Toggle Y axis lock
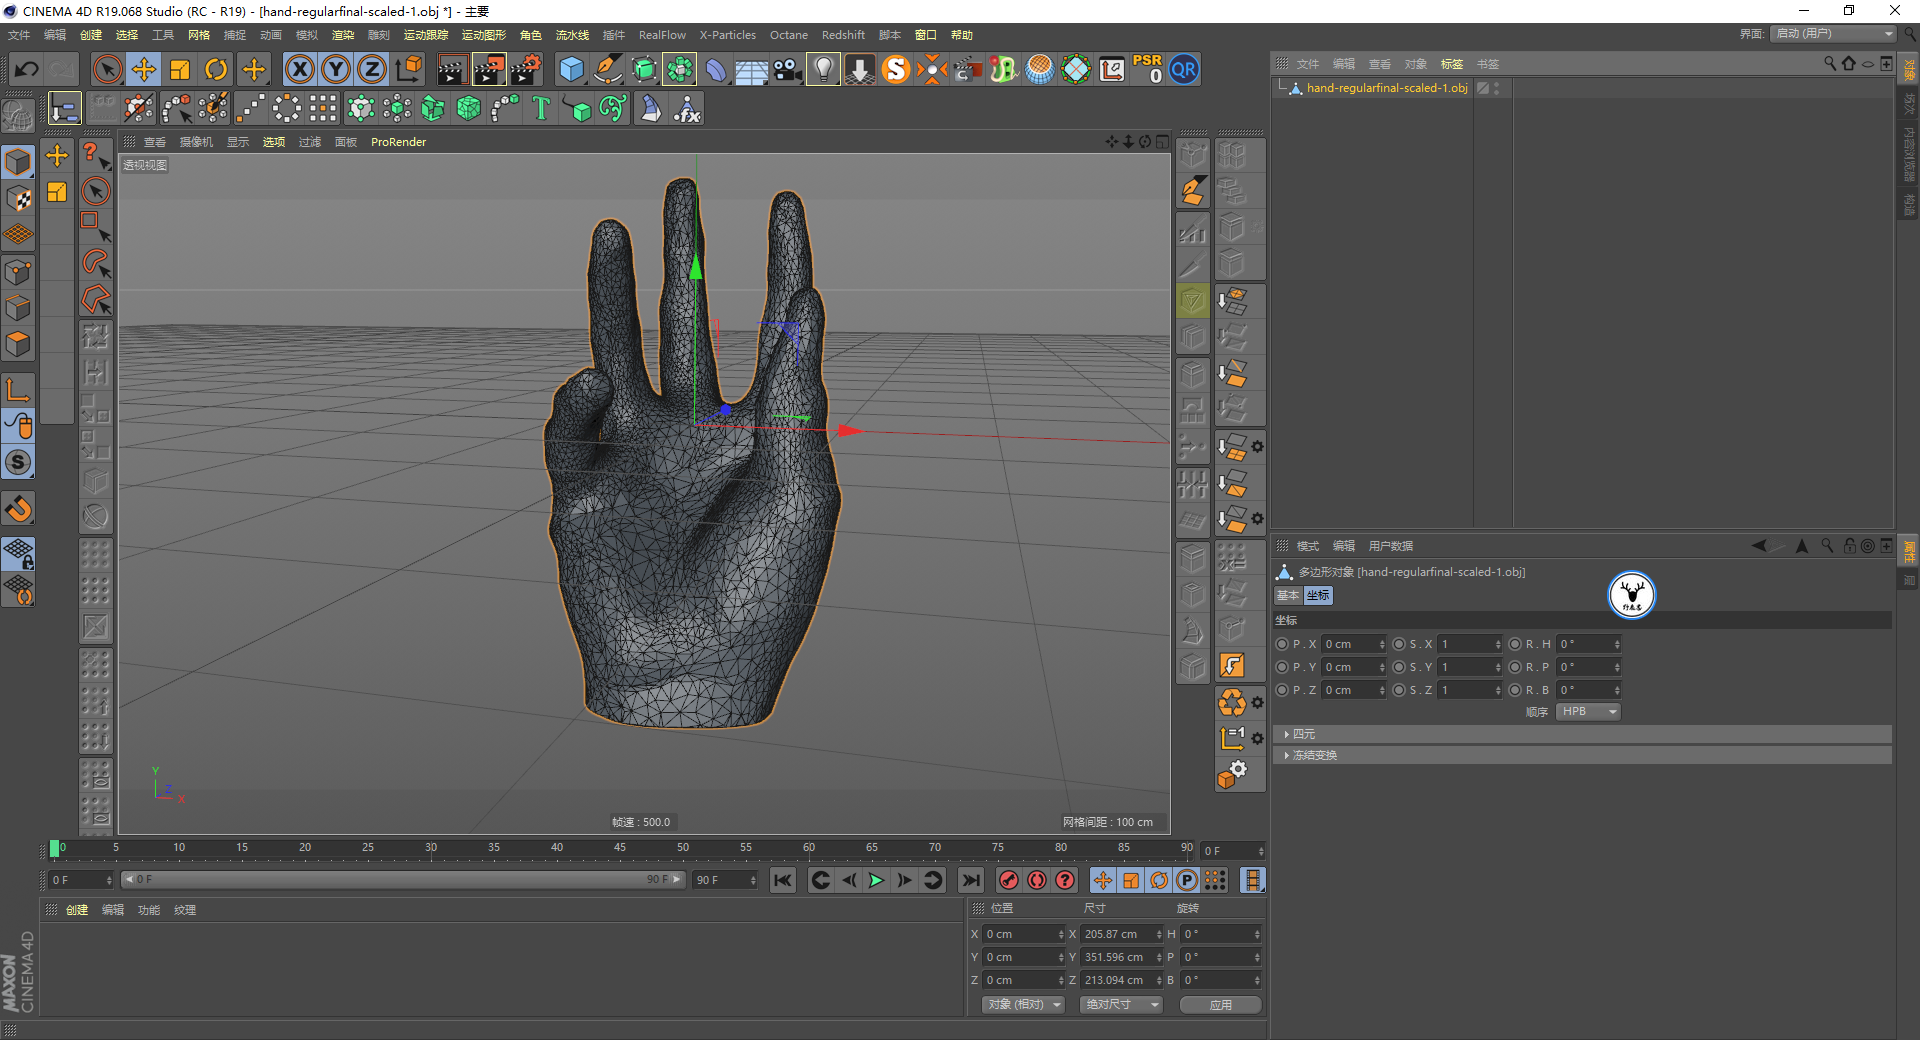This screenshot has width=1920, height=1040. point(336,69)
